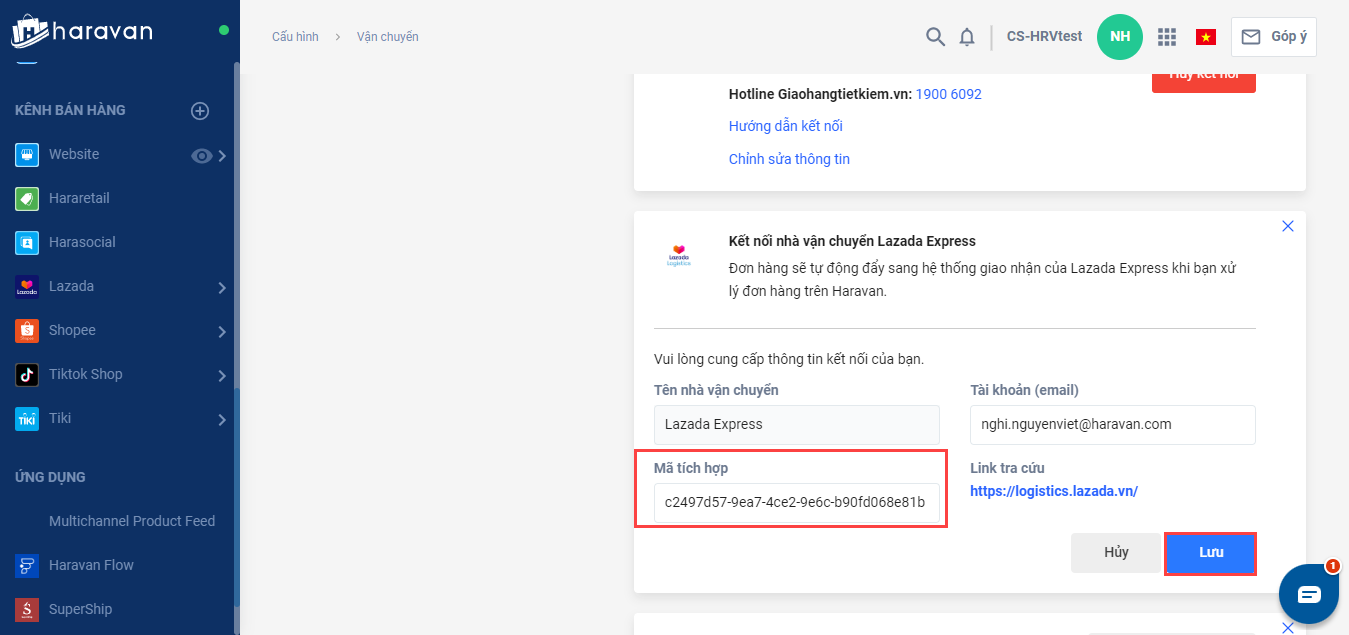The width and height of the screenshot is (1349, 635).
Task: Open the Hướng dẫn kết nối link
Action: click(786, 126)
